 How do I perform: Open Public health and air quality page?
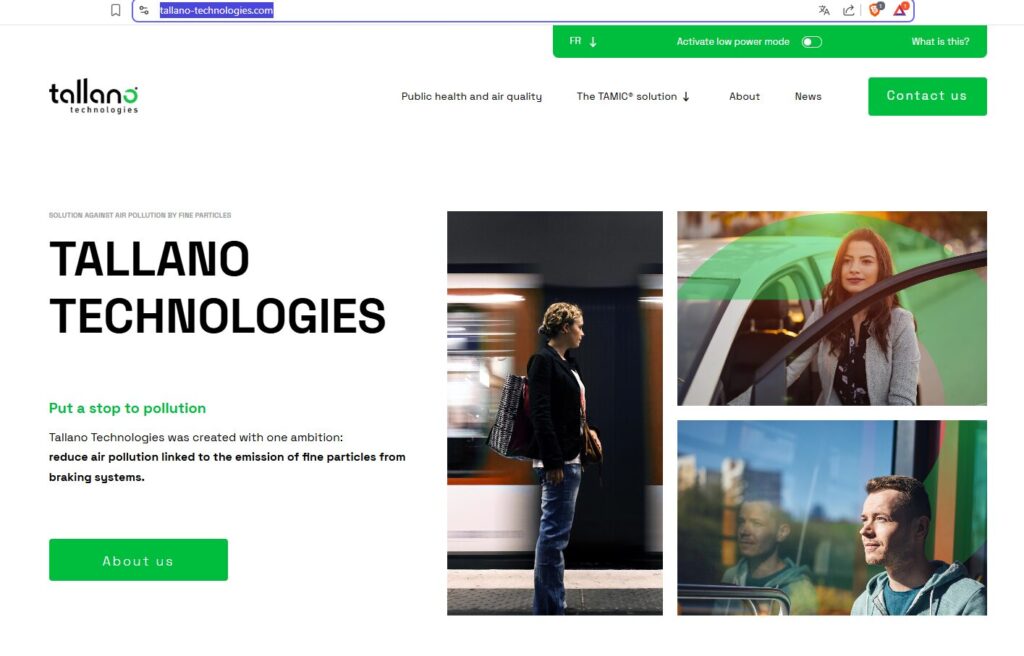pos(472,97)
